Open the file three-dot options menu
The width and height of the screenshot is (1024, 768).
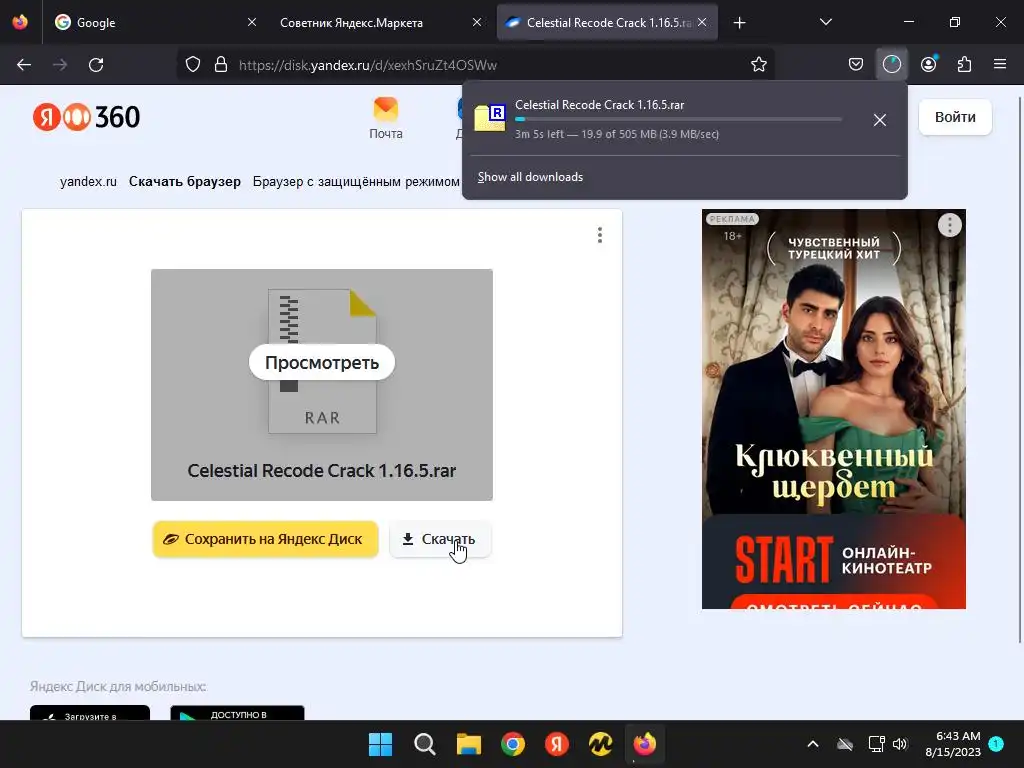point(600,235)
